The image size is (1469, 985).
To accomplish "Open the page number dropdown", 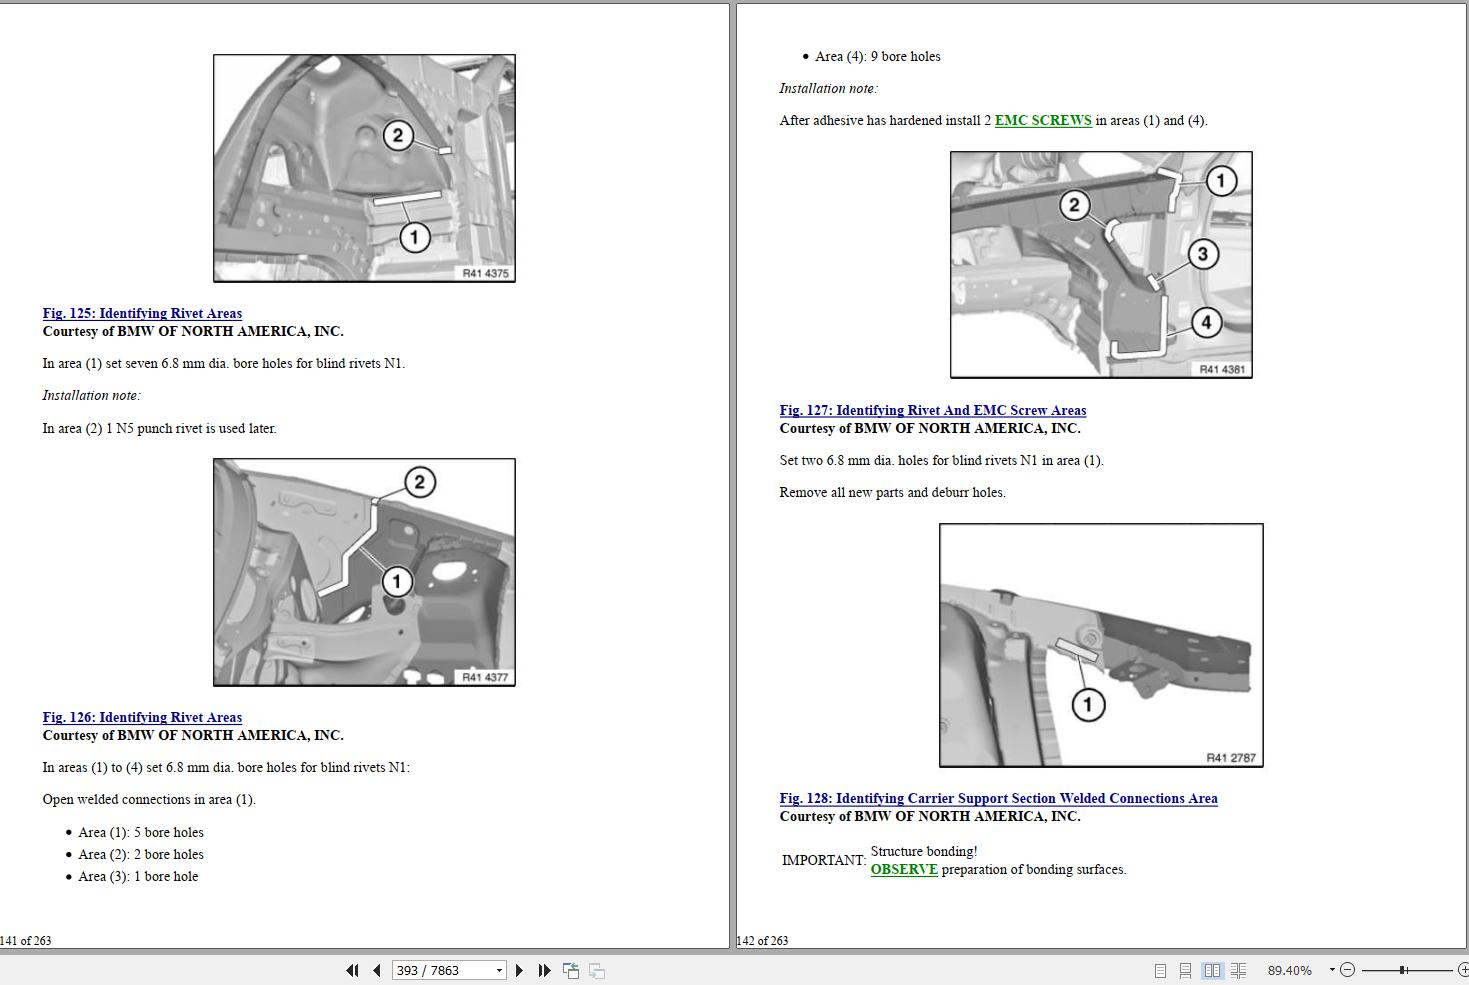I will 499,970.
